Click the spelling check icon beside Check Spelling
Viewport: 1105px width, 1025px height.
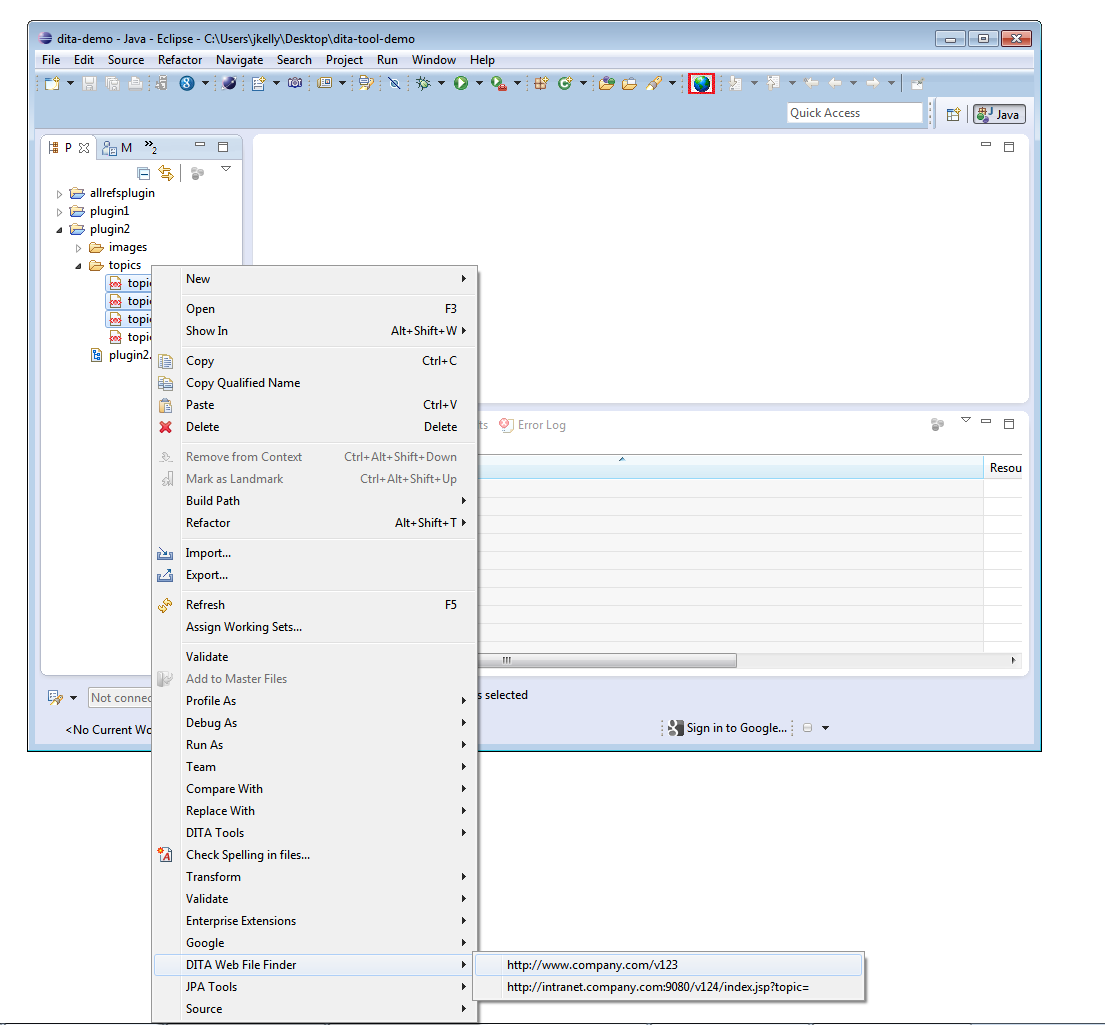click(x=166, y=854)
